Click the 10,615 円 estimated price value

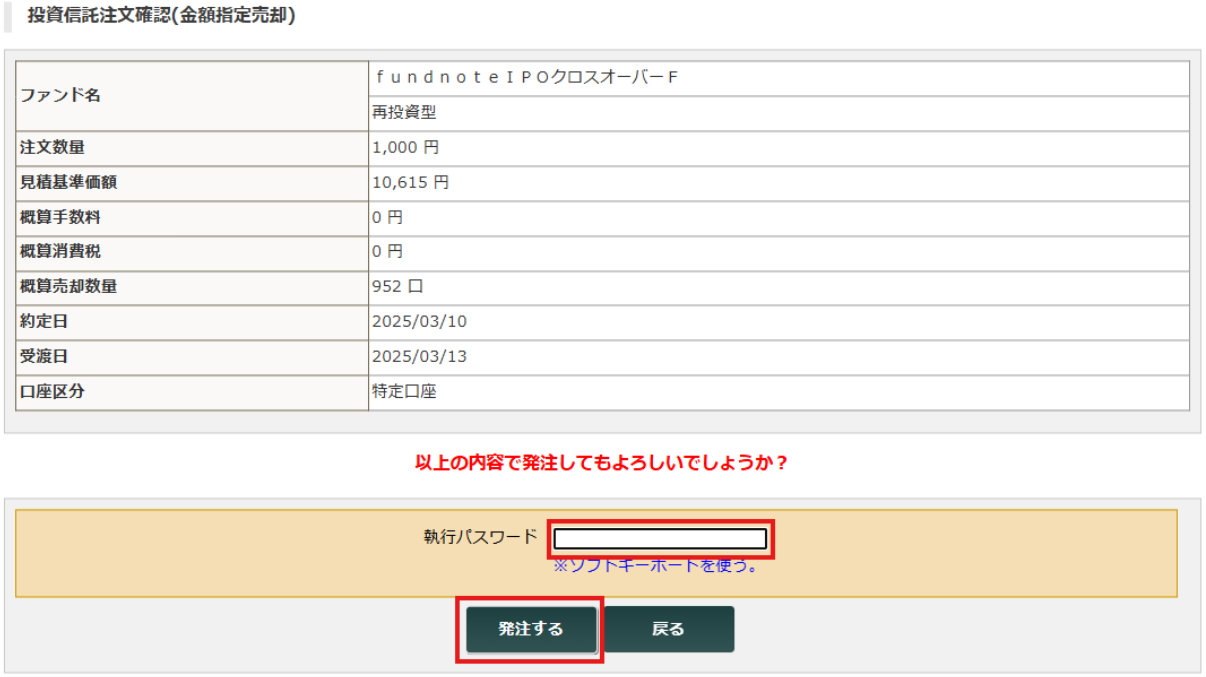[410, 183]
